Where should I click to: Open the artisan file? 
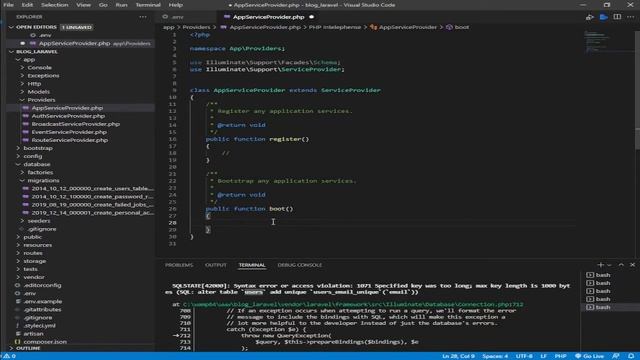pyautogui.click(x=33, y=333)
